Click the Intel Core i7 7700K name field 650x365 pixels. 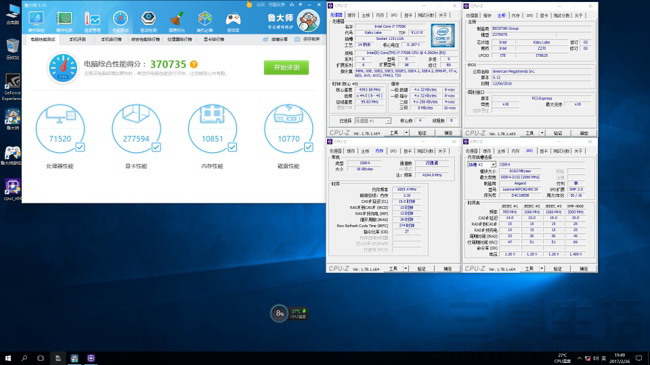point(390,27)
